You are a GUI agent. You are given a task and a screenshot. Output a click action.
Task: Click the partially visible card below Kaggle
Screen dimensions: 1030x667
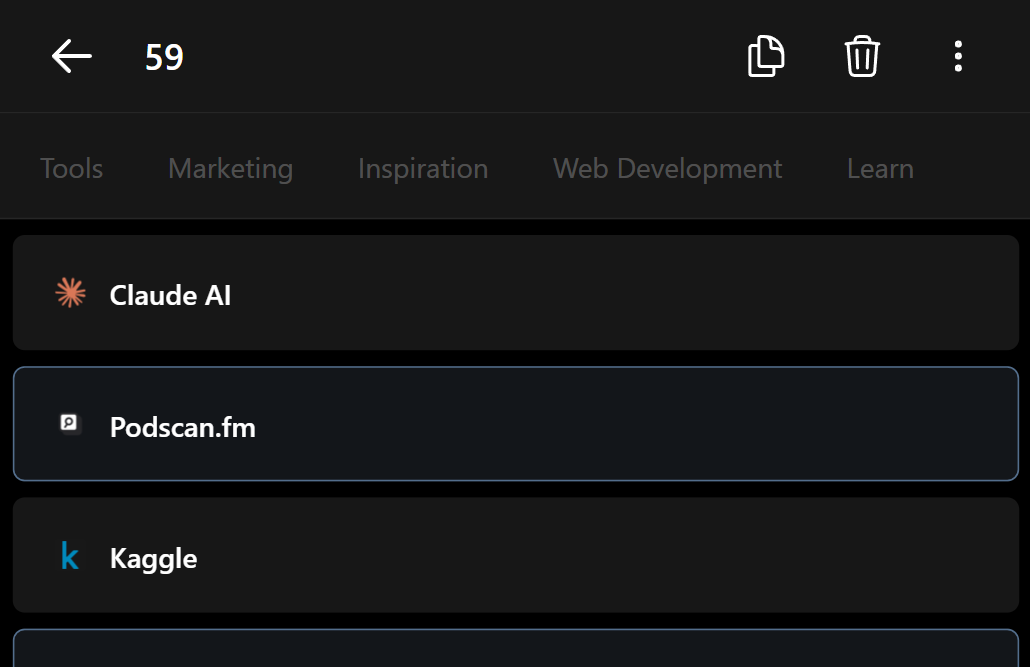pos(516,649)
